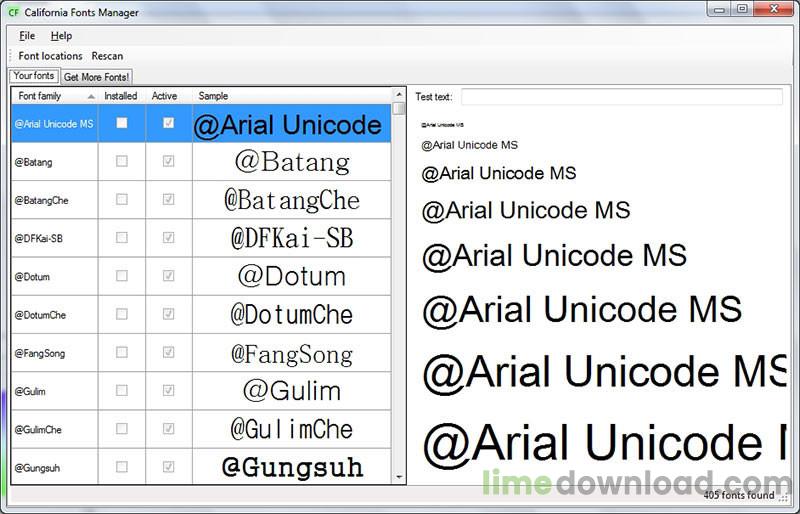Select the @Dotum font name cell
The width and height of the screenshot is (800, 514).
click(55, 277)
